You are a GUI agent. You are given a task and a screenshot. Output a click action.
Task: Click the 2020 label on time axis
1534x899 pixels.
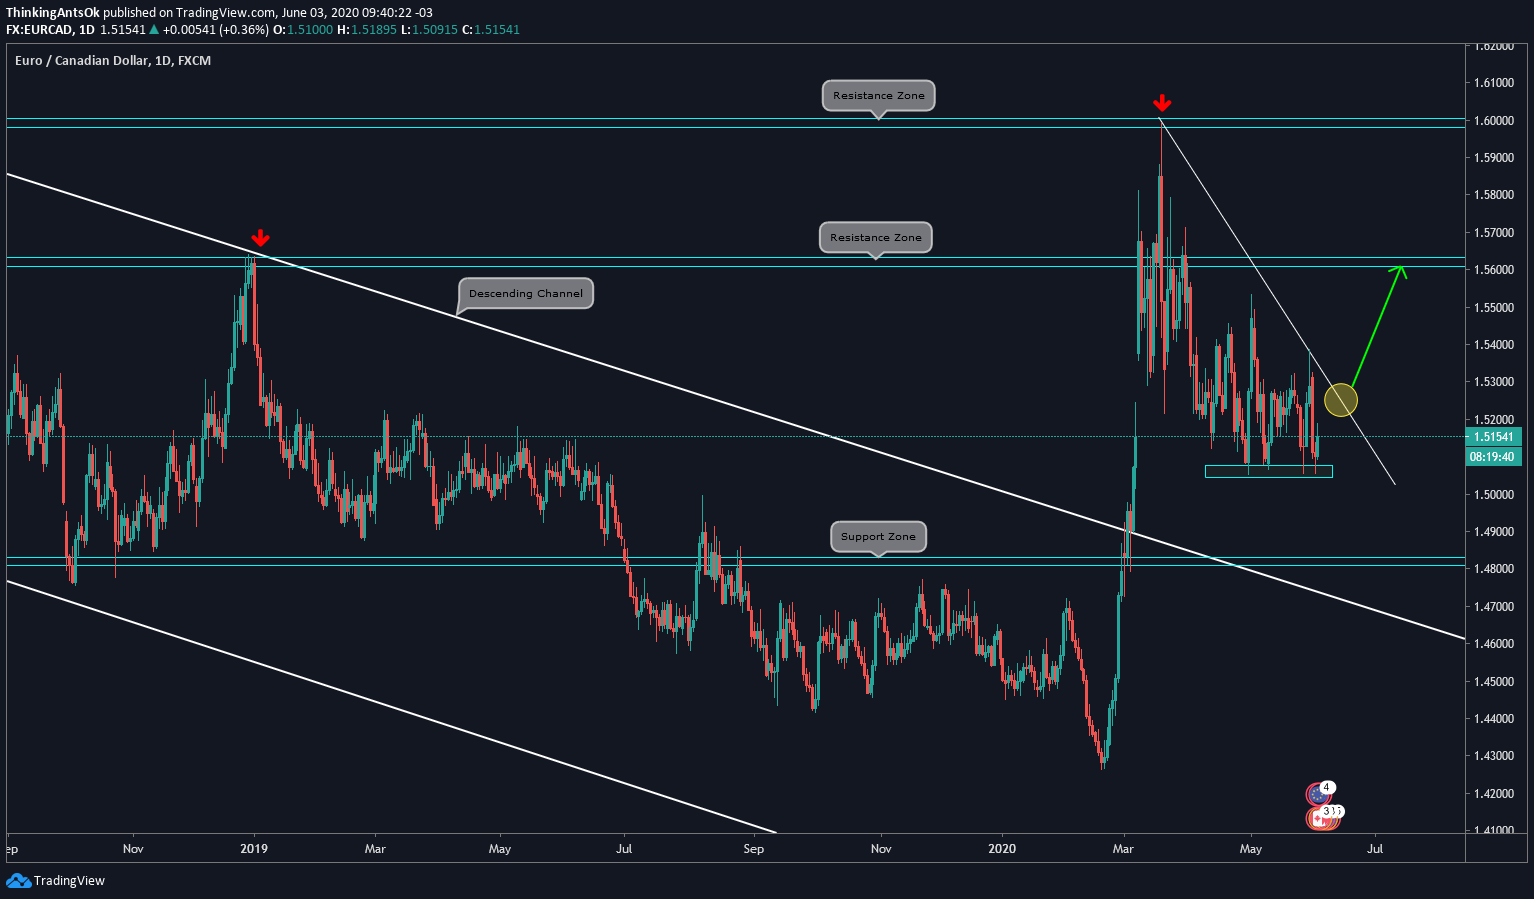tap(1002, 849)
